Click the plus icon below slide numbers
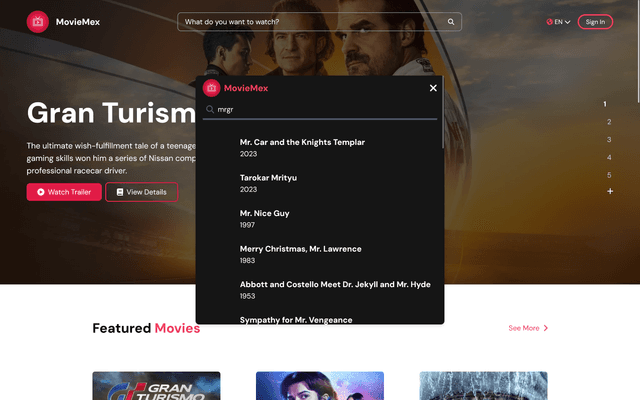 610,191
